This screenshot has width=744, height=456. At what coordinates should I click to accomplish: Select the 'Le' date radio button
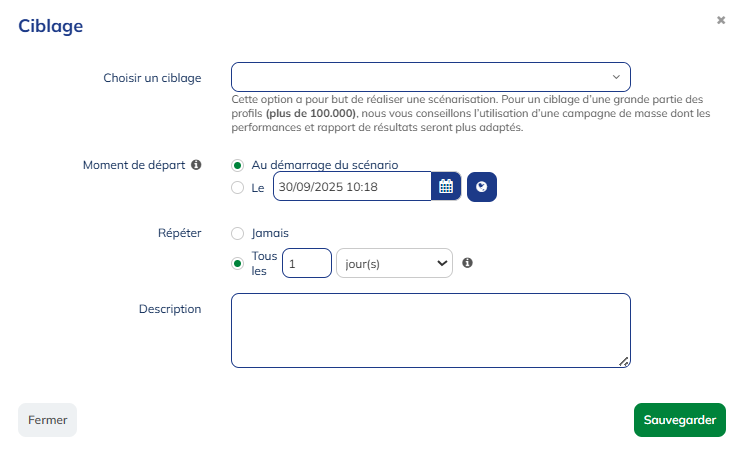pos(237,187)
